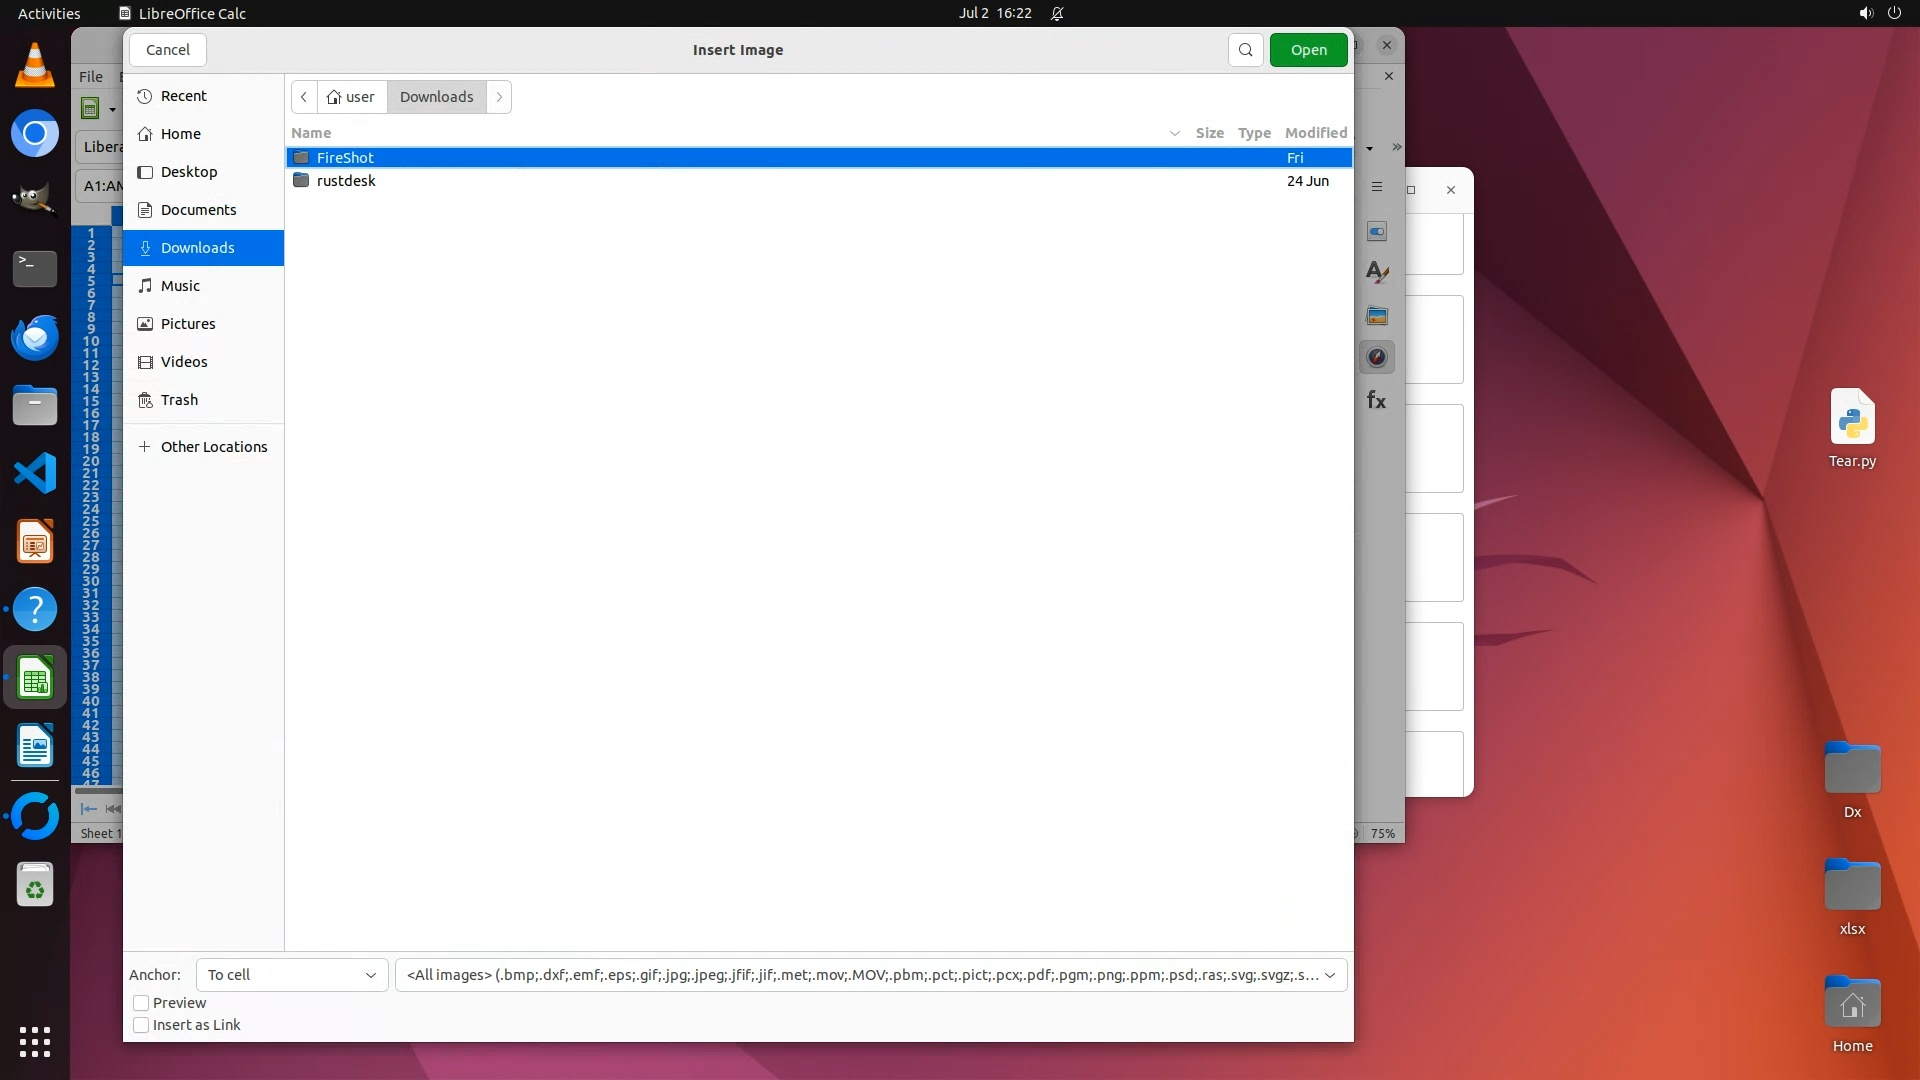Open the Sidebar Styles icon

click(1377, 272)
